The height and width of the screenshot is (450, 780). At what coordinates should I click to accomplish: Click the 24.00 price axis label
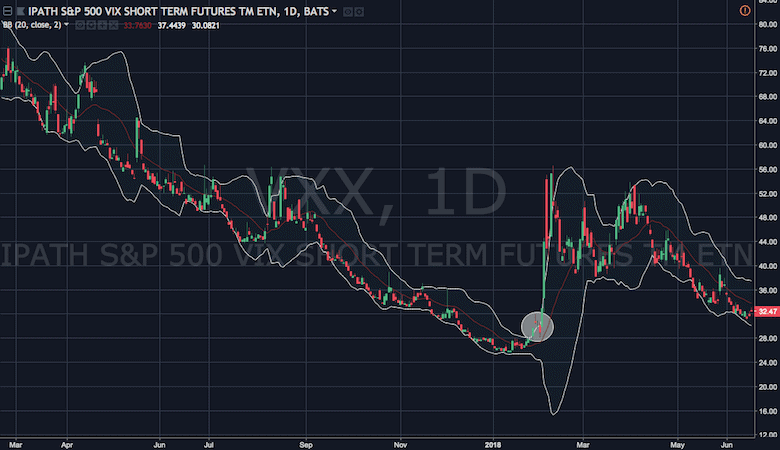click(x=768, y=363)
